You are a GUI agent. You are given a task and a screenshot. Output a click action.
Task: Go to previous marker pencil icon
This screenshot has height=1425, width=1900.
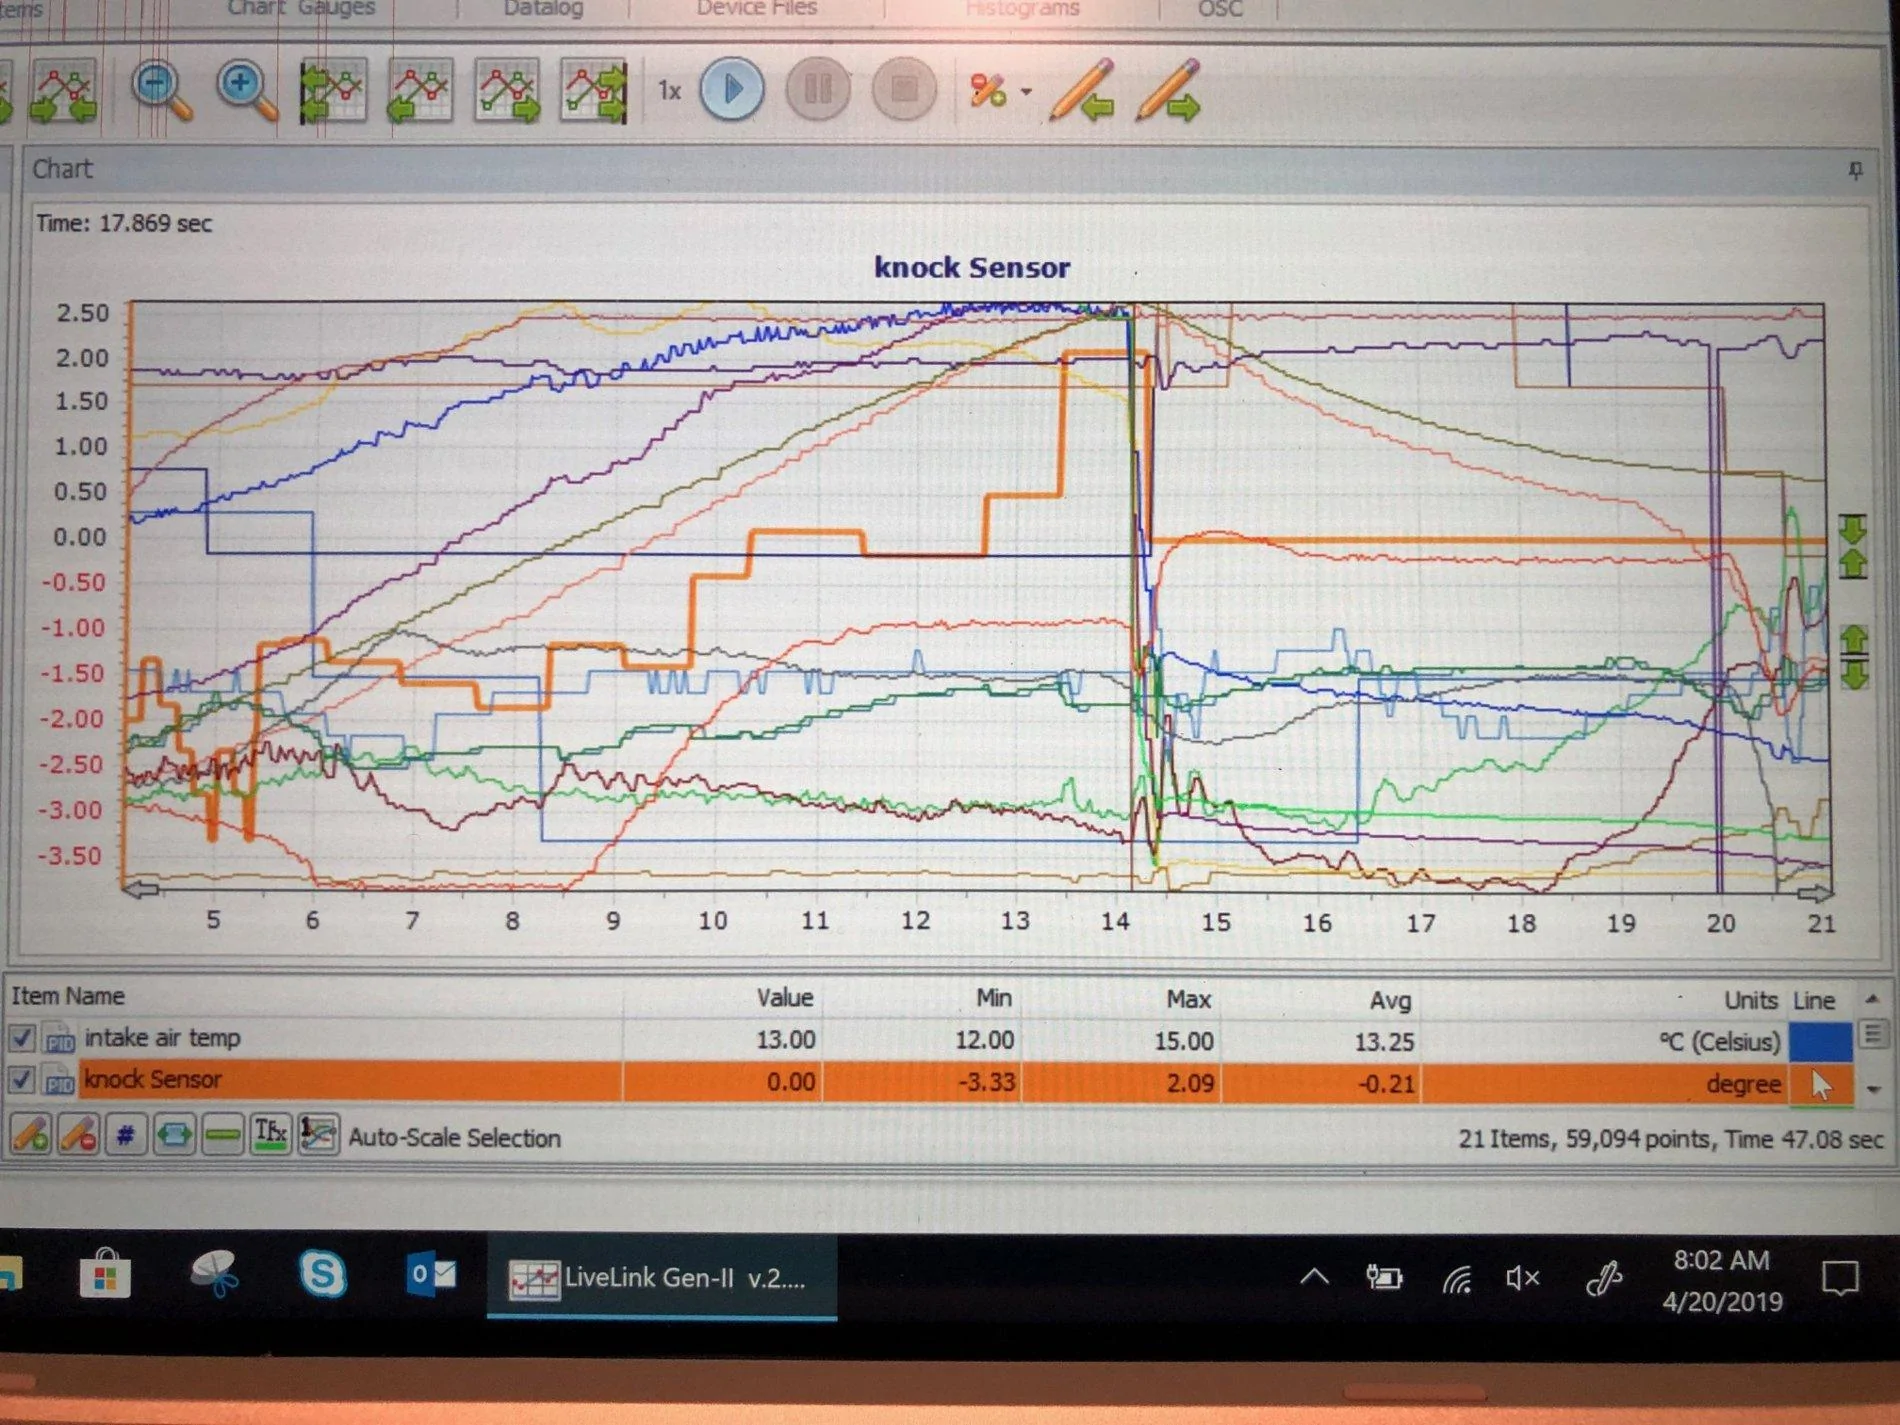pos(1082,91)
